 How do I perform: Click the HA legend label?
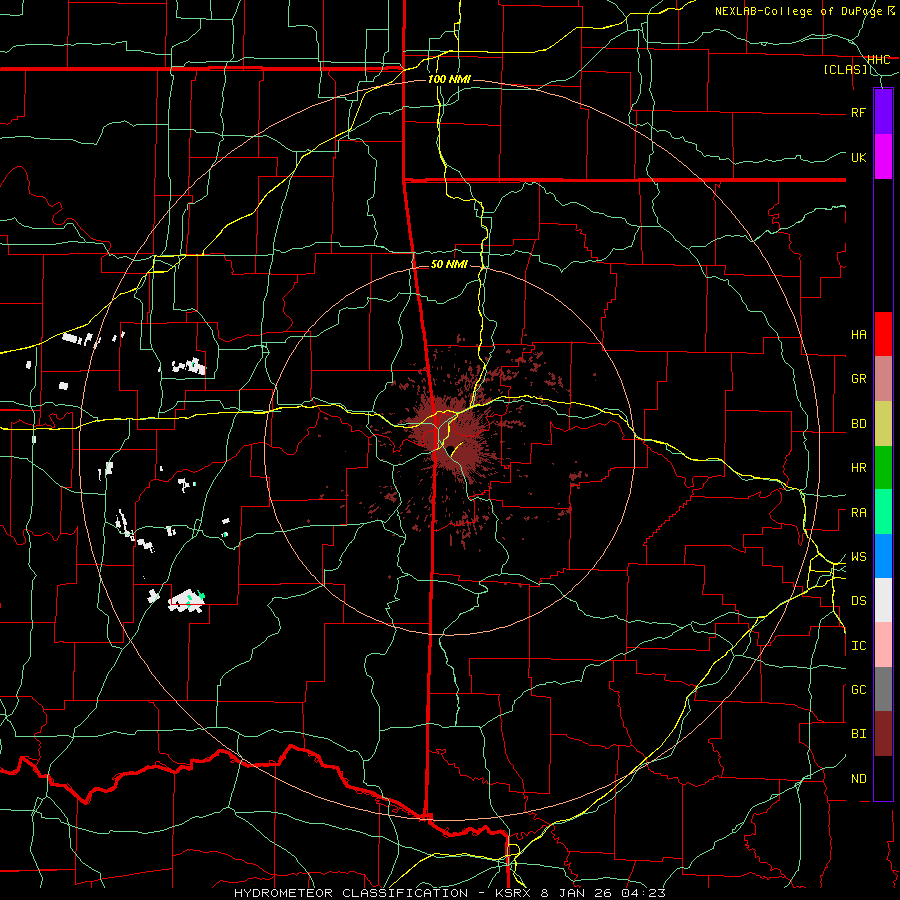tap(858, 335)
